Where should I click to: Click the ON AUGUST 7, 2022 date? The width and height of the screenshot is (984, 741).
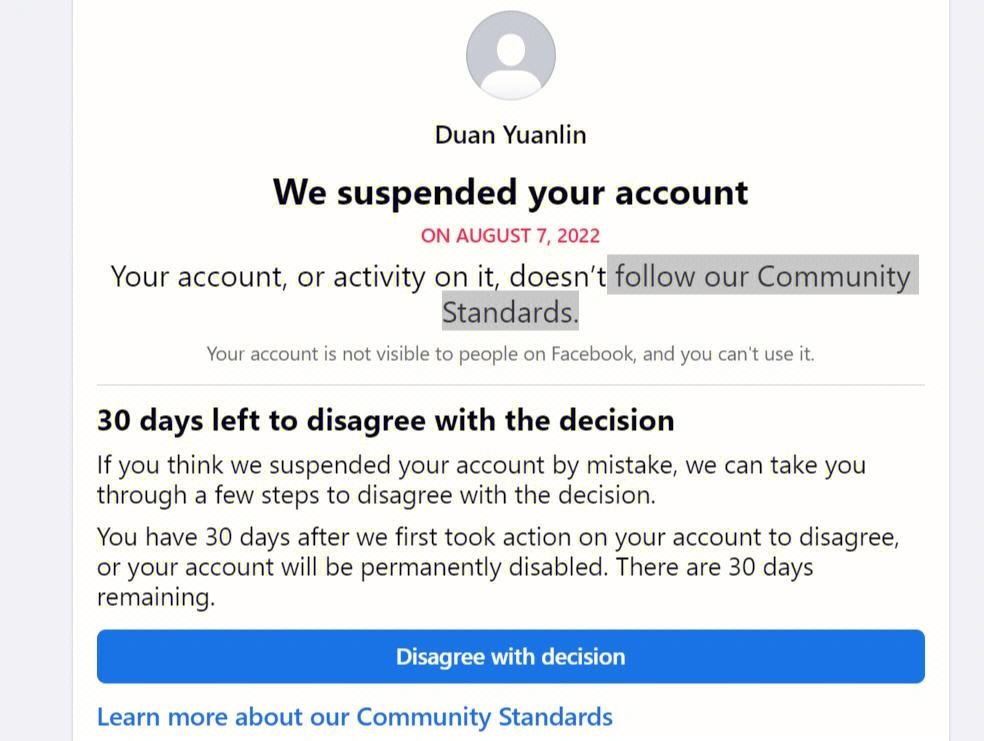click(x=511, y=236)
